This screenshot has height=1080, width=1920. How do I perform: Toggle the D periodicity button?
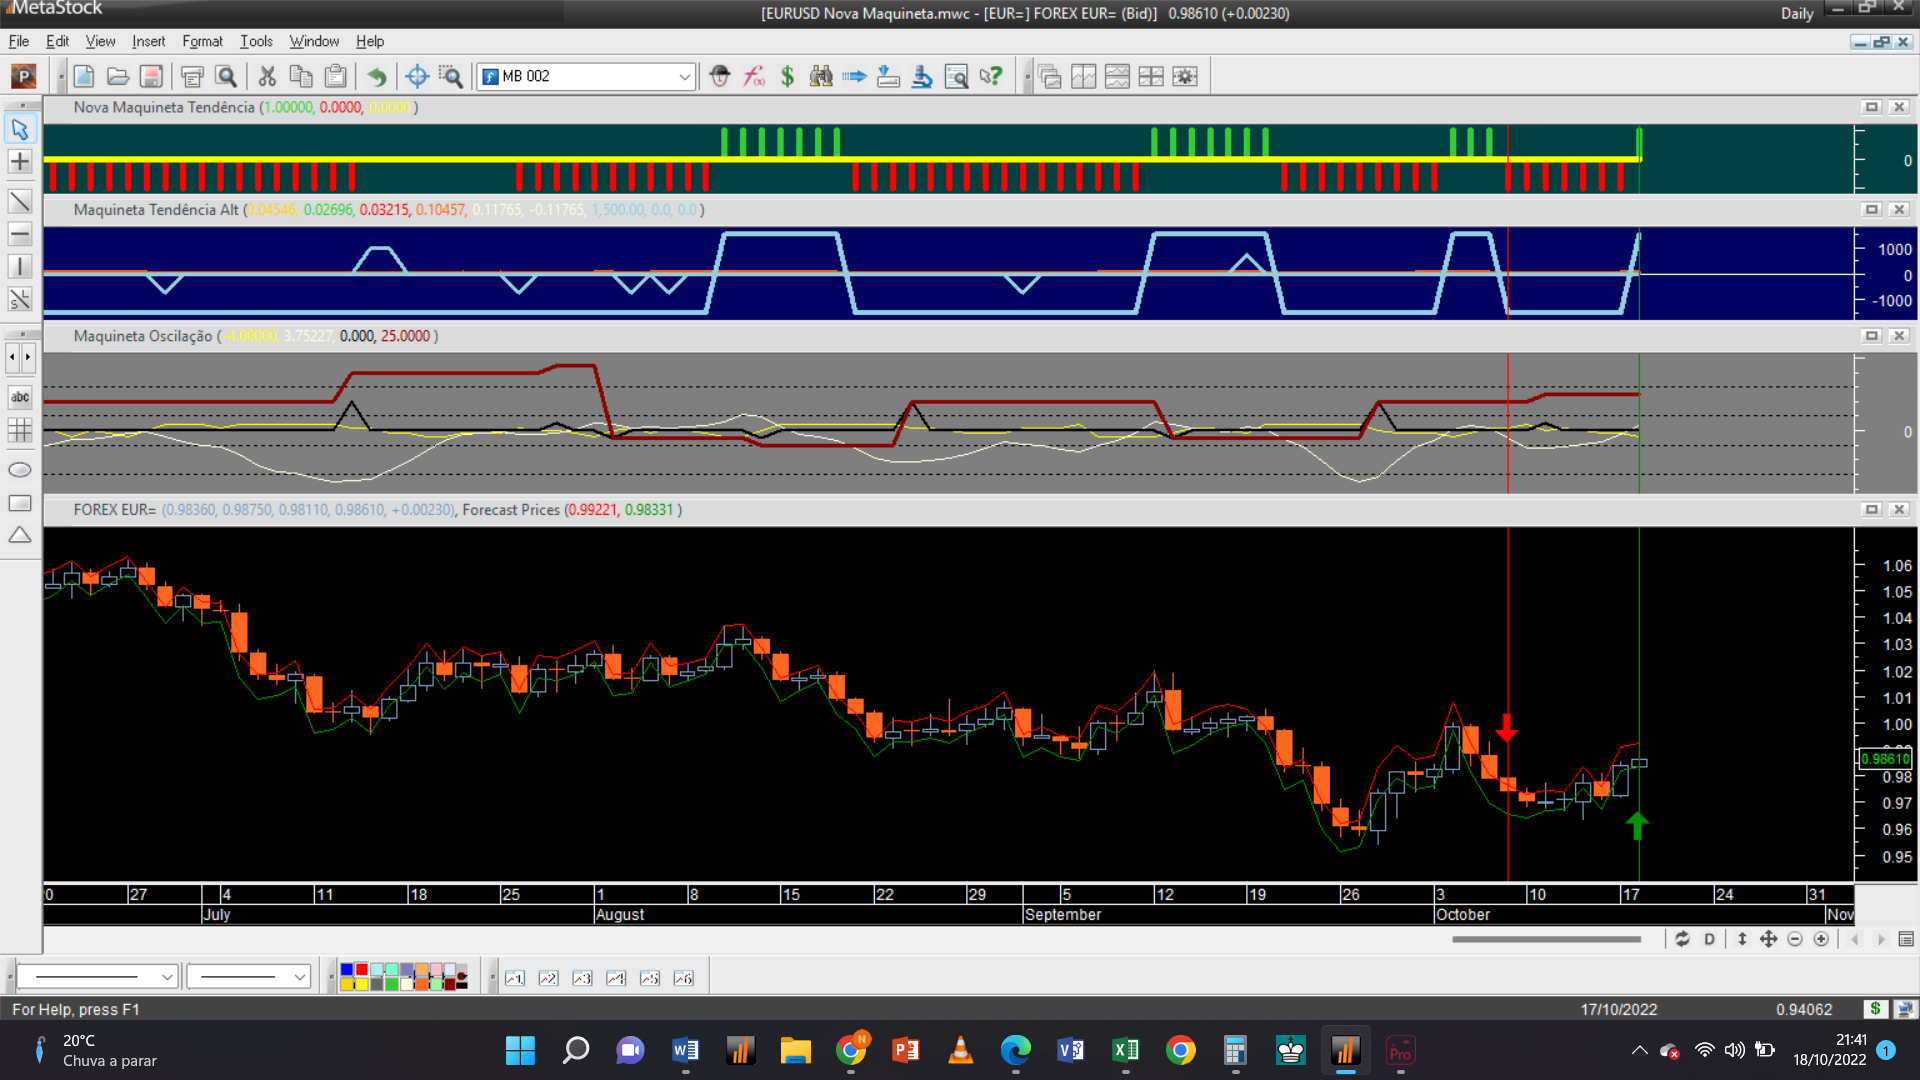tap(1709, 939)
